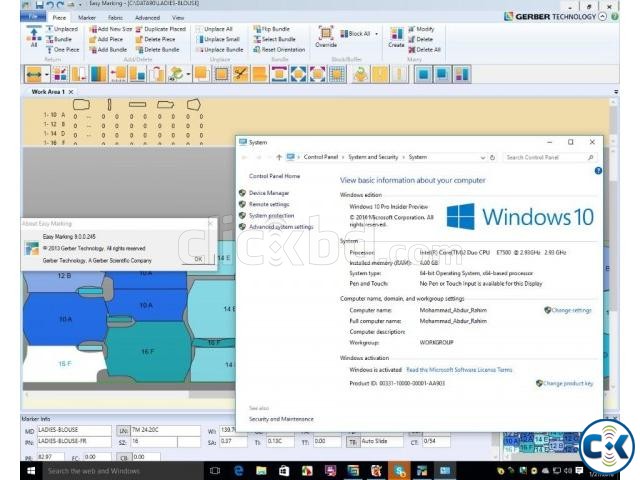Click the LN button in Marker Info
The image size is (640, 480).
coord(123,431)
